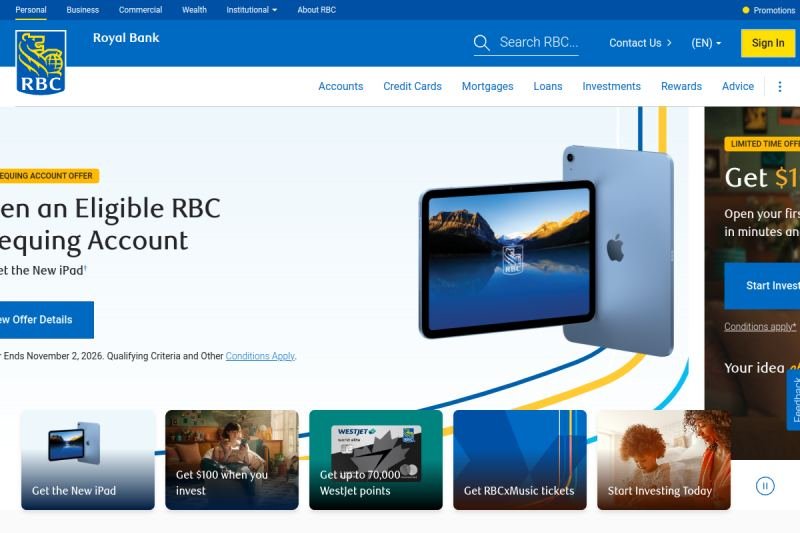Open the three-dot more menu
The width and height of the screenshot is (800, 533).
click(780, 87)
